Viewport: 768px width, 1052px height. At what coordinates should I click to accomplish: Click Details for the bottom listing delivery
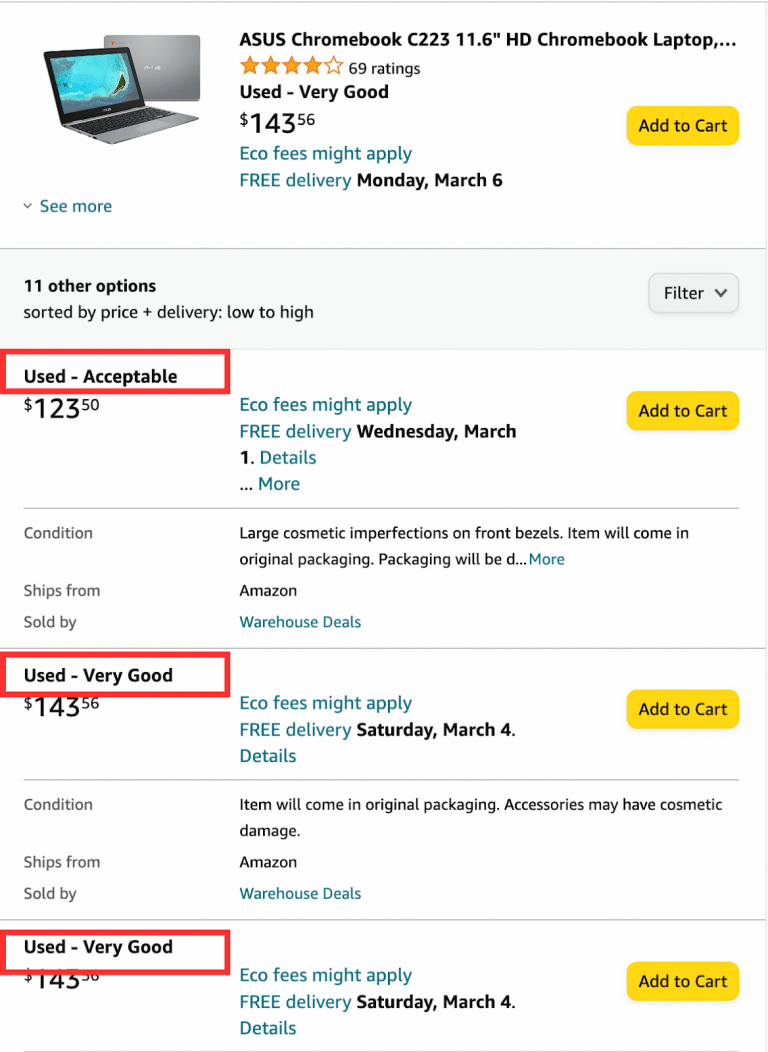pos(267,1028)
